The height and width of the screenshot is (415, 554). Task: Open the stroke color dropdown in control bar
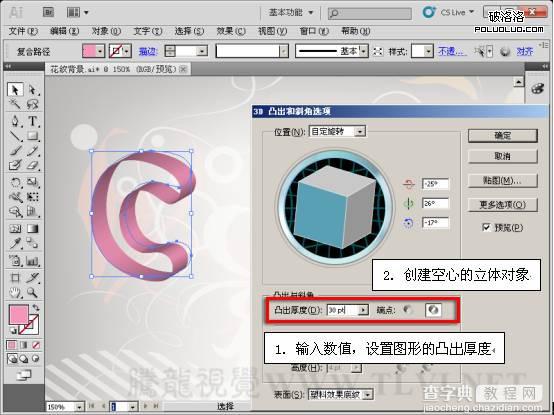tap(127, 52)
